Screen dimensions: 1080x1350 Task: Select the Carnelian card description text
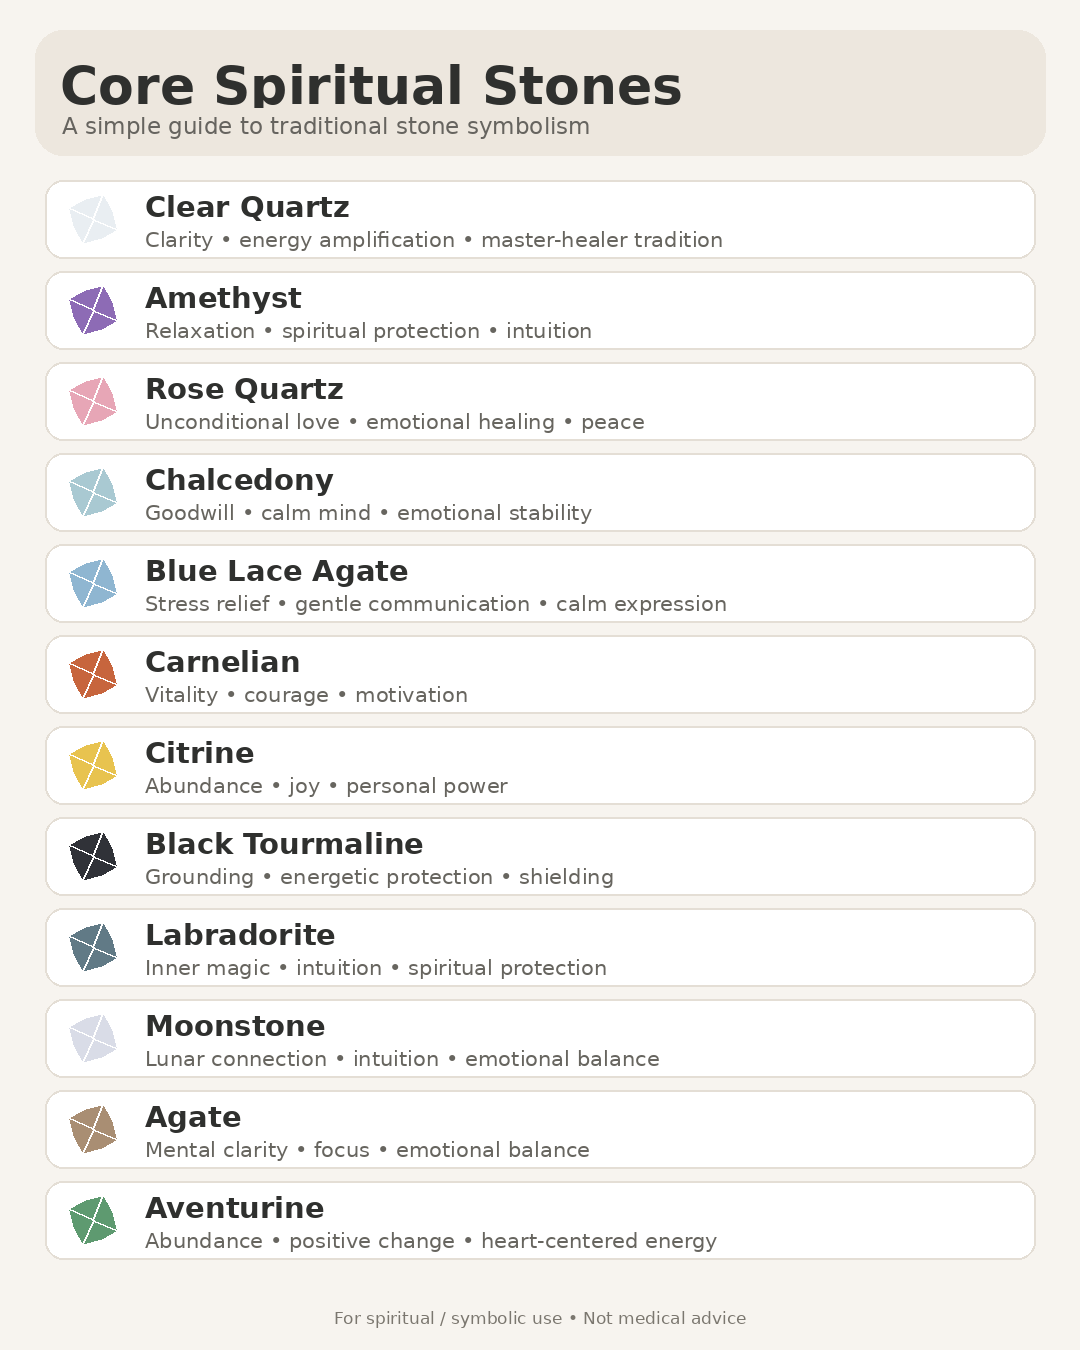[x=306, y=695]
